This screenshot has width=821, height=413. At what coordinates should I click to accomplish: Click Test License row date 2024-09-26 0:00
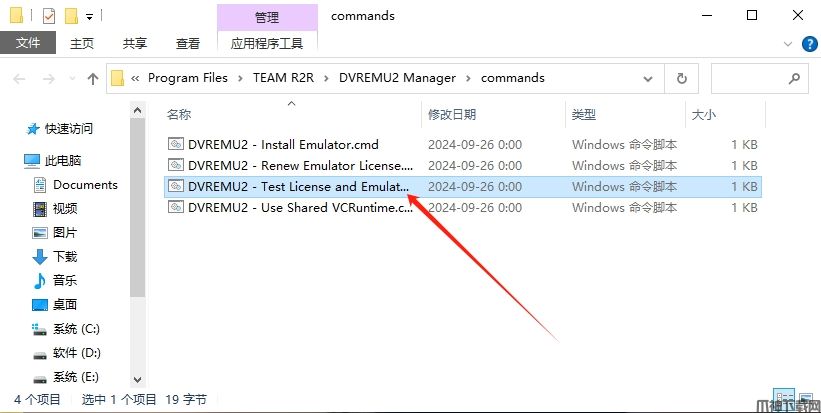point(475,186)
